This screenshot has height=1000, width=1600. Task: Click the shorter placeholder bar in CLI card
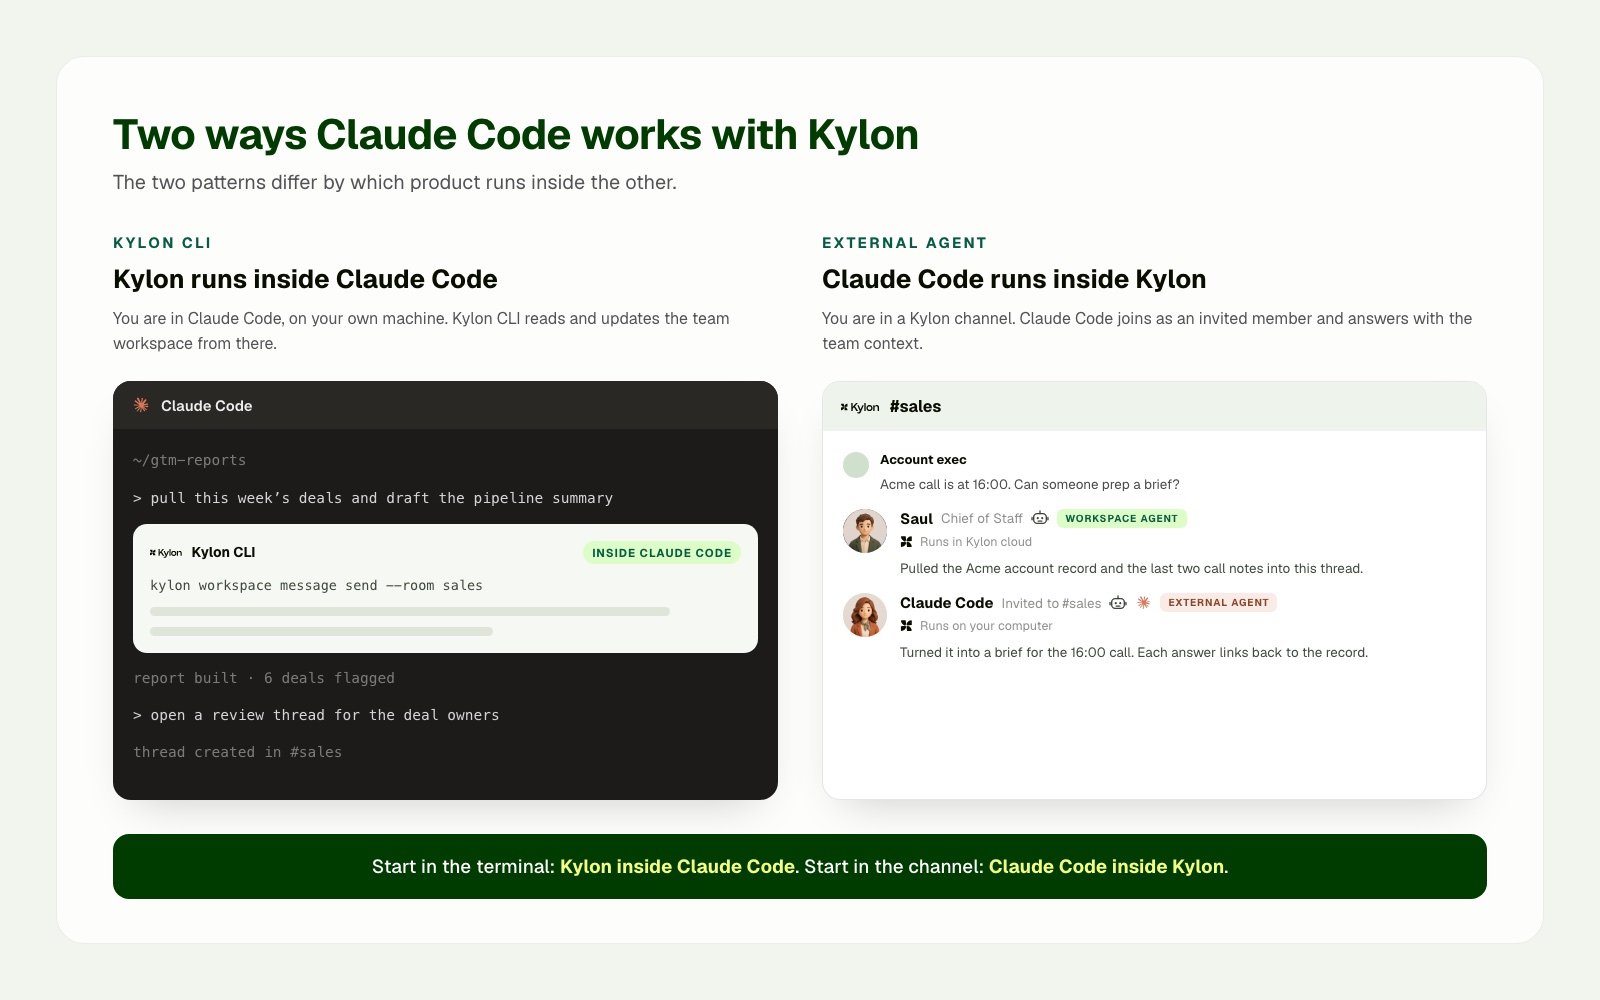(x=322, y=631)
